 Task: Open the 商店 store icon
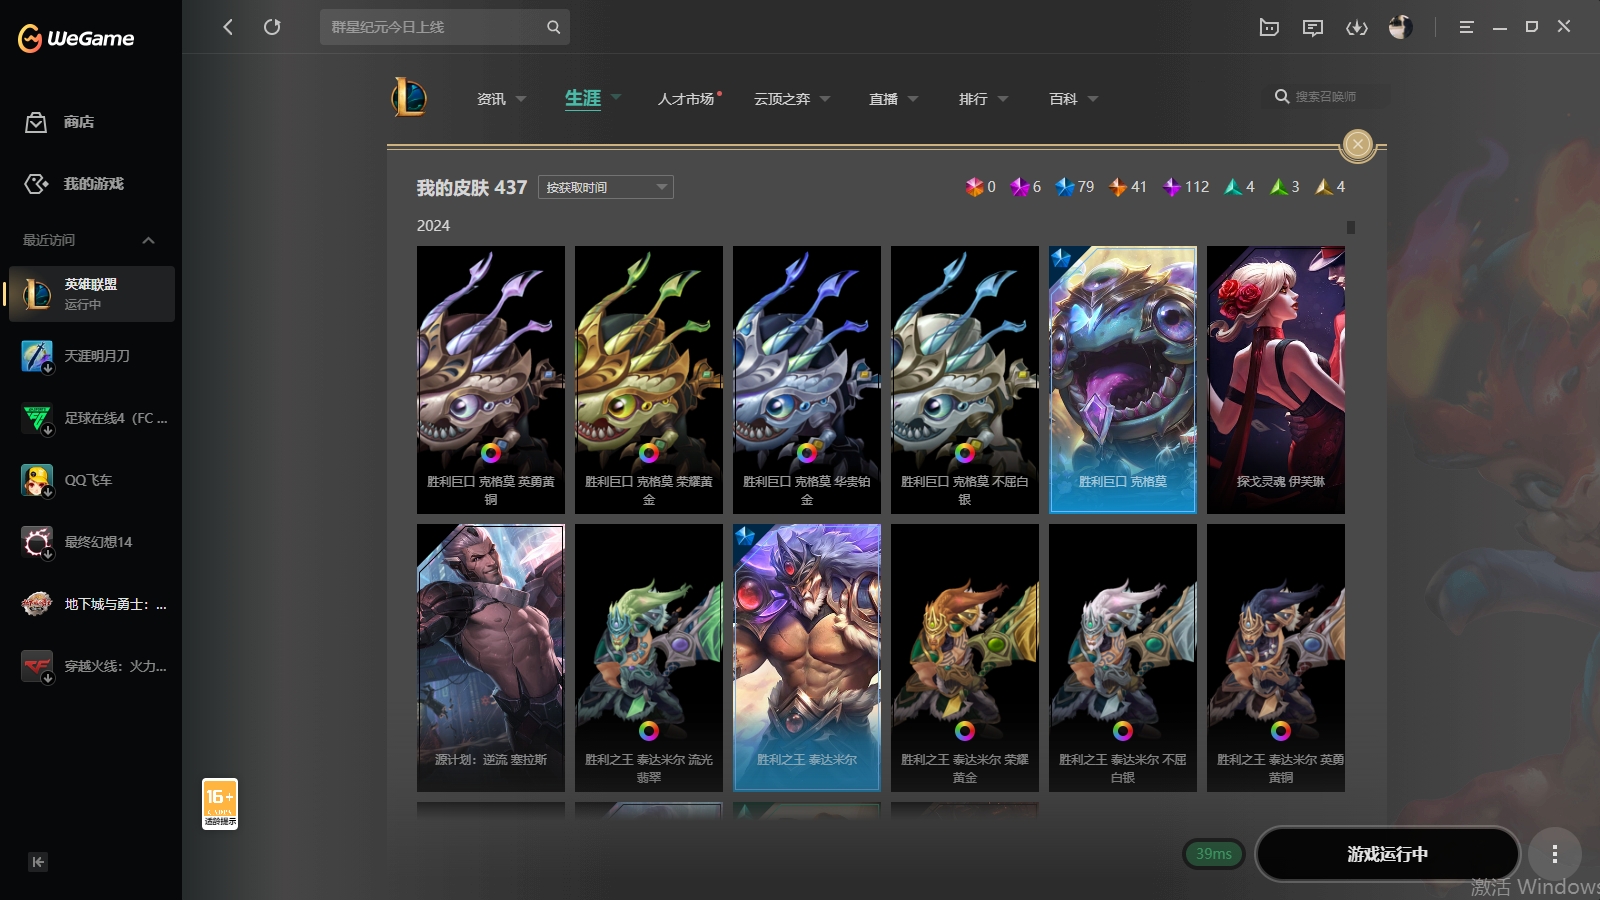click(36, 122)
